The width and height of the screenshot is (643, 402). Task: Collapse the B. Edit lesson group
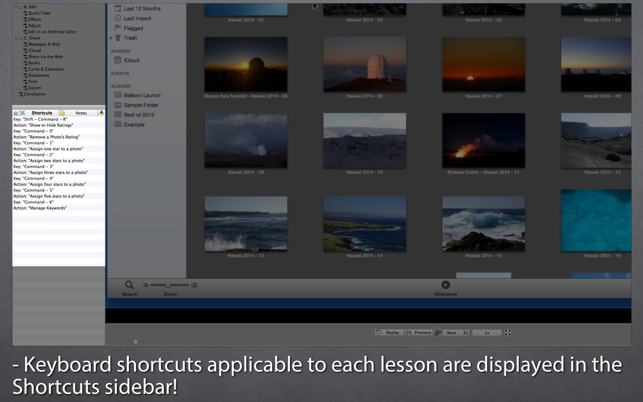point(16,7)
